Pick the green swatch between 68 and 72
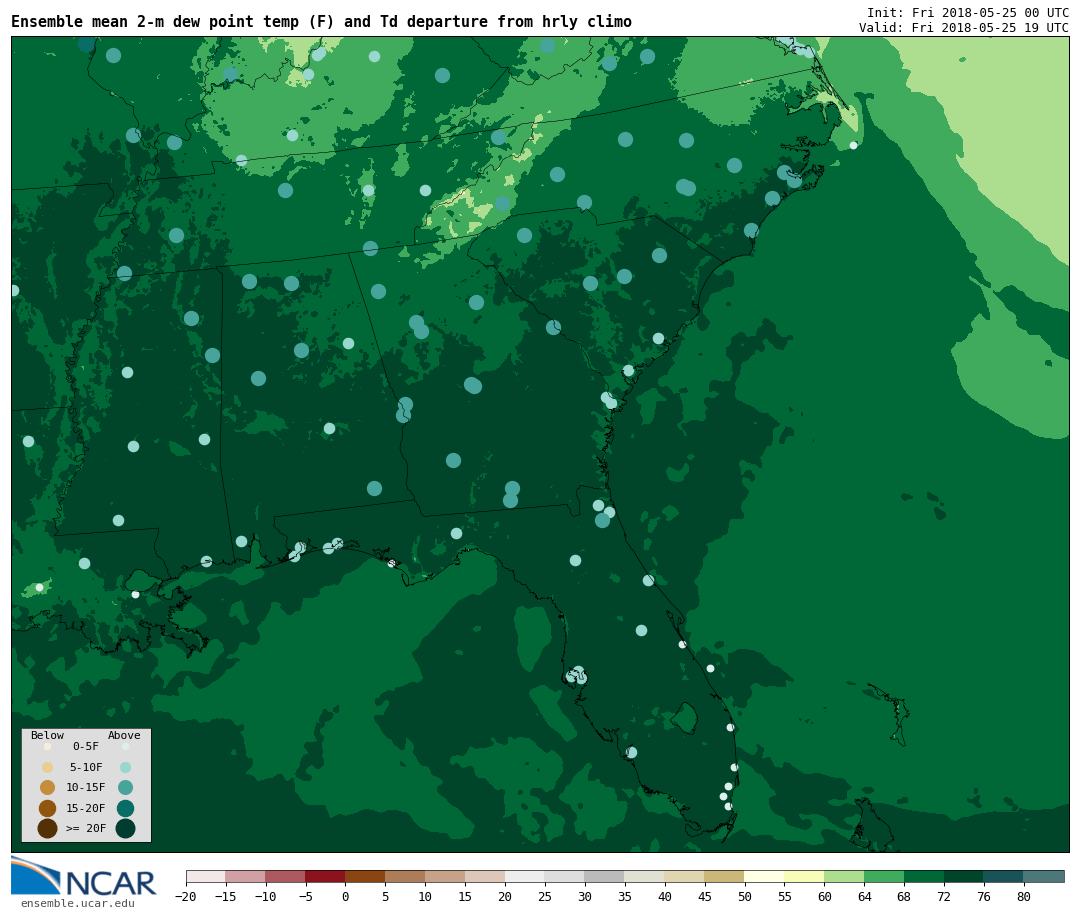Image resolution: width=1080 pixels, height=915 pixels. [x=924, y=876]
